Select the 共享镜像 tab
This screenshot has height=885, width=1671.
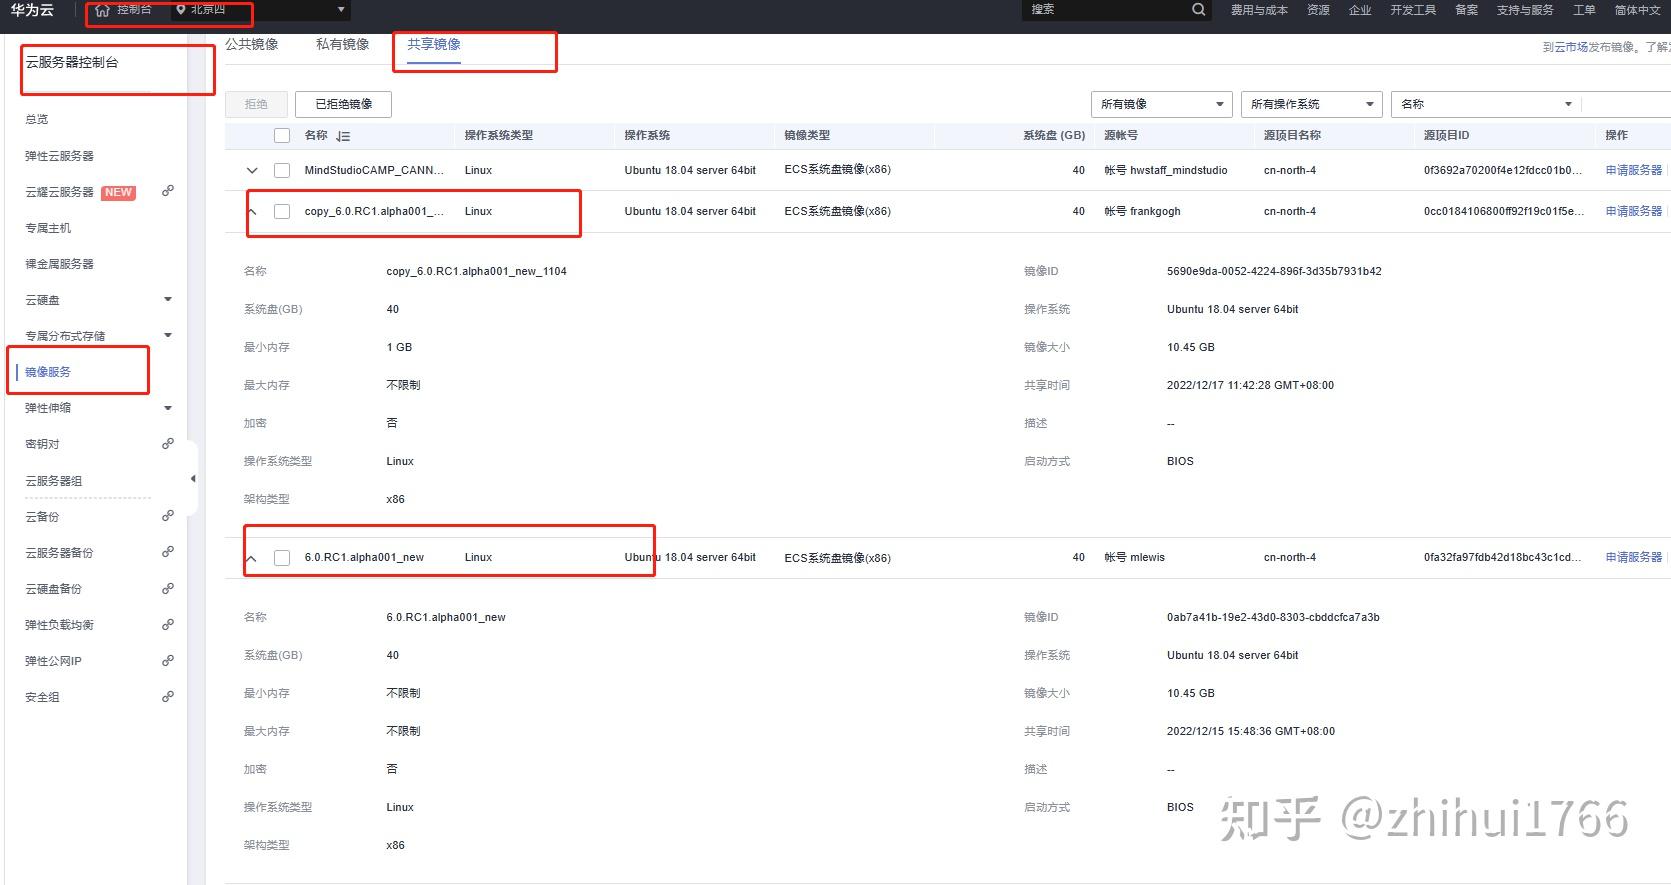coord(434,44)
